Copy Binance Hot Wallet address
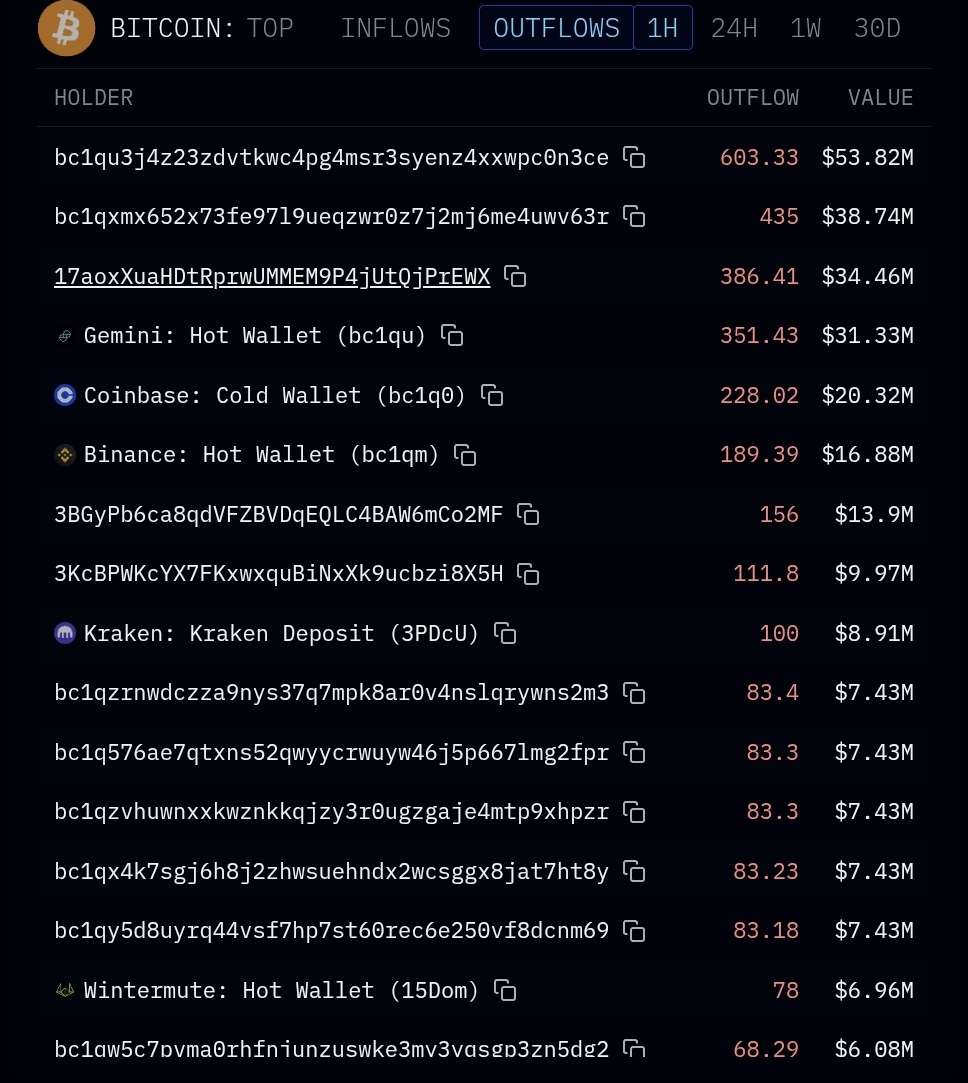The image size is (968, 1083). tap(465, 455)
